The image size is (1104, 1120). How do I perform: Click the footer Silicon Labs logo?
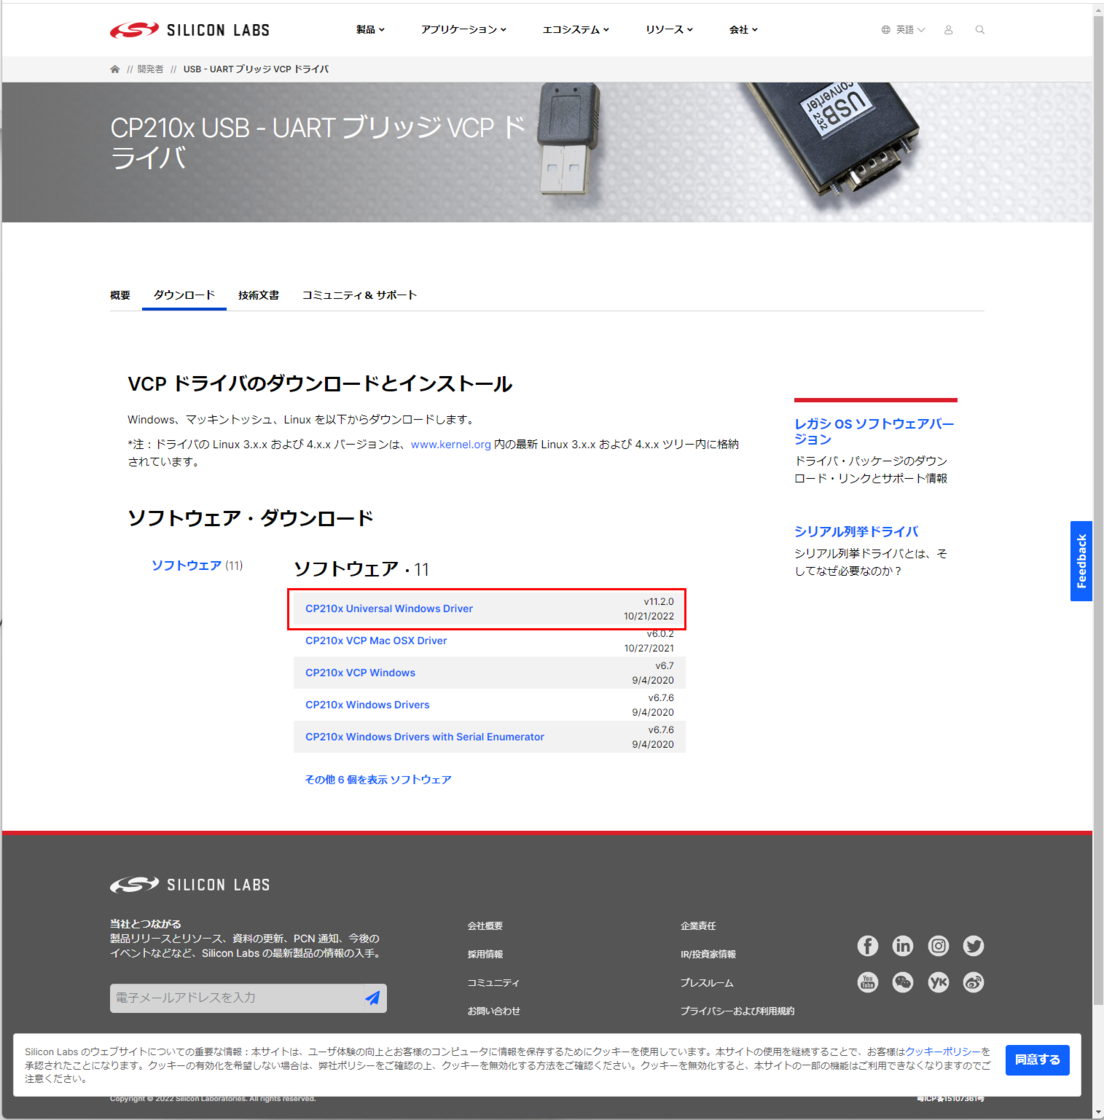(x=189, y=885)
